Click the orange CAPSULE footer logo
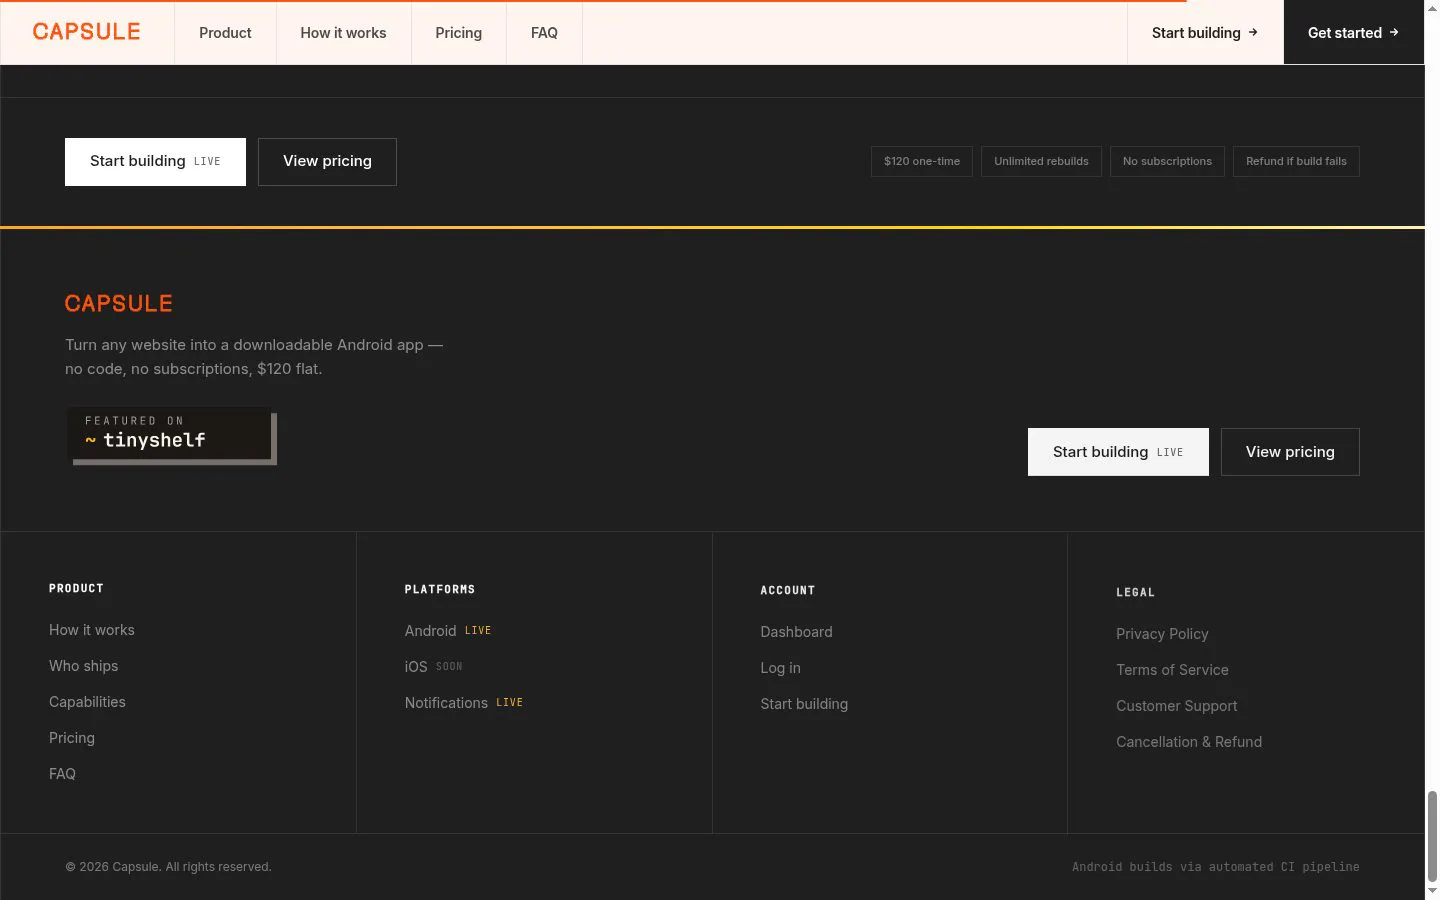Screen dimensions: 1440x900 coord(119,304)
